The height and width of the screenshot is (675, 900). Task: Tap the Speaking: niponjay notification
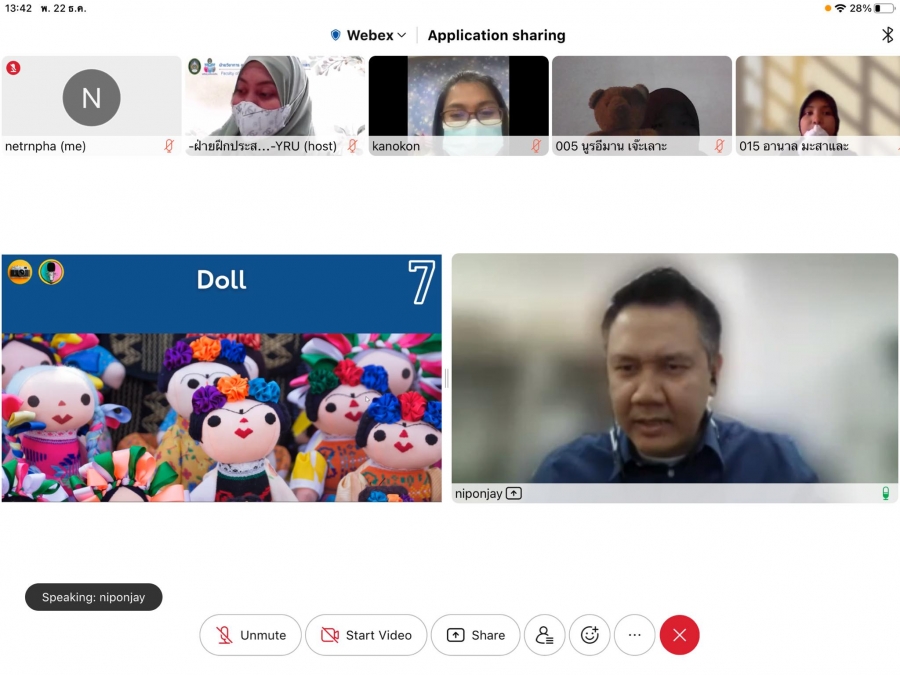(93, 597)
